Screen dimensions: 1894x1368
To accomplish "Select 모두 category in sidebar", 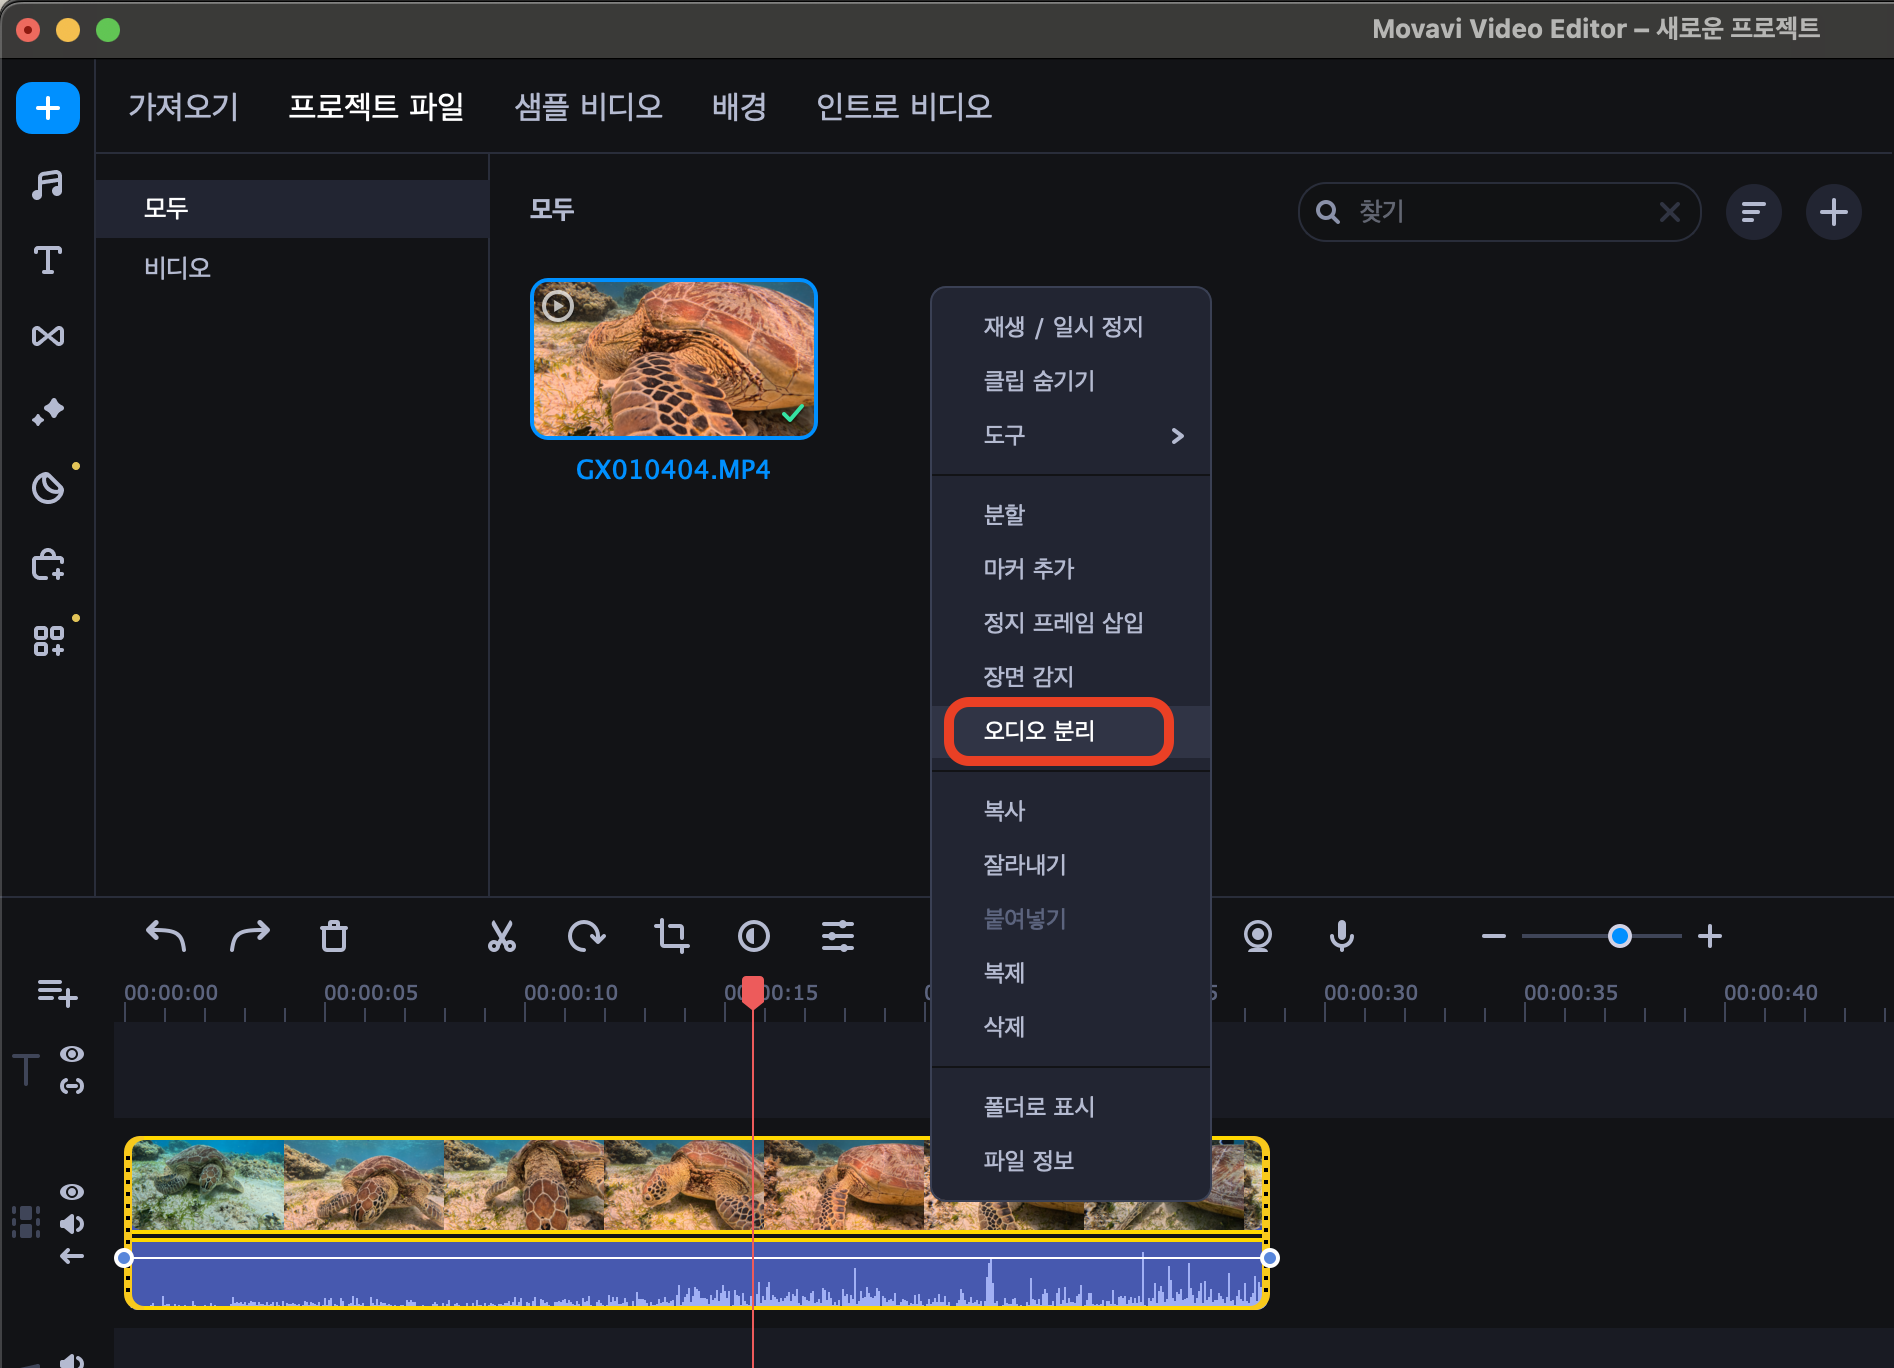I will click(292, 208).
